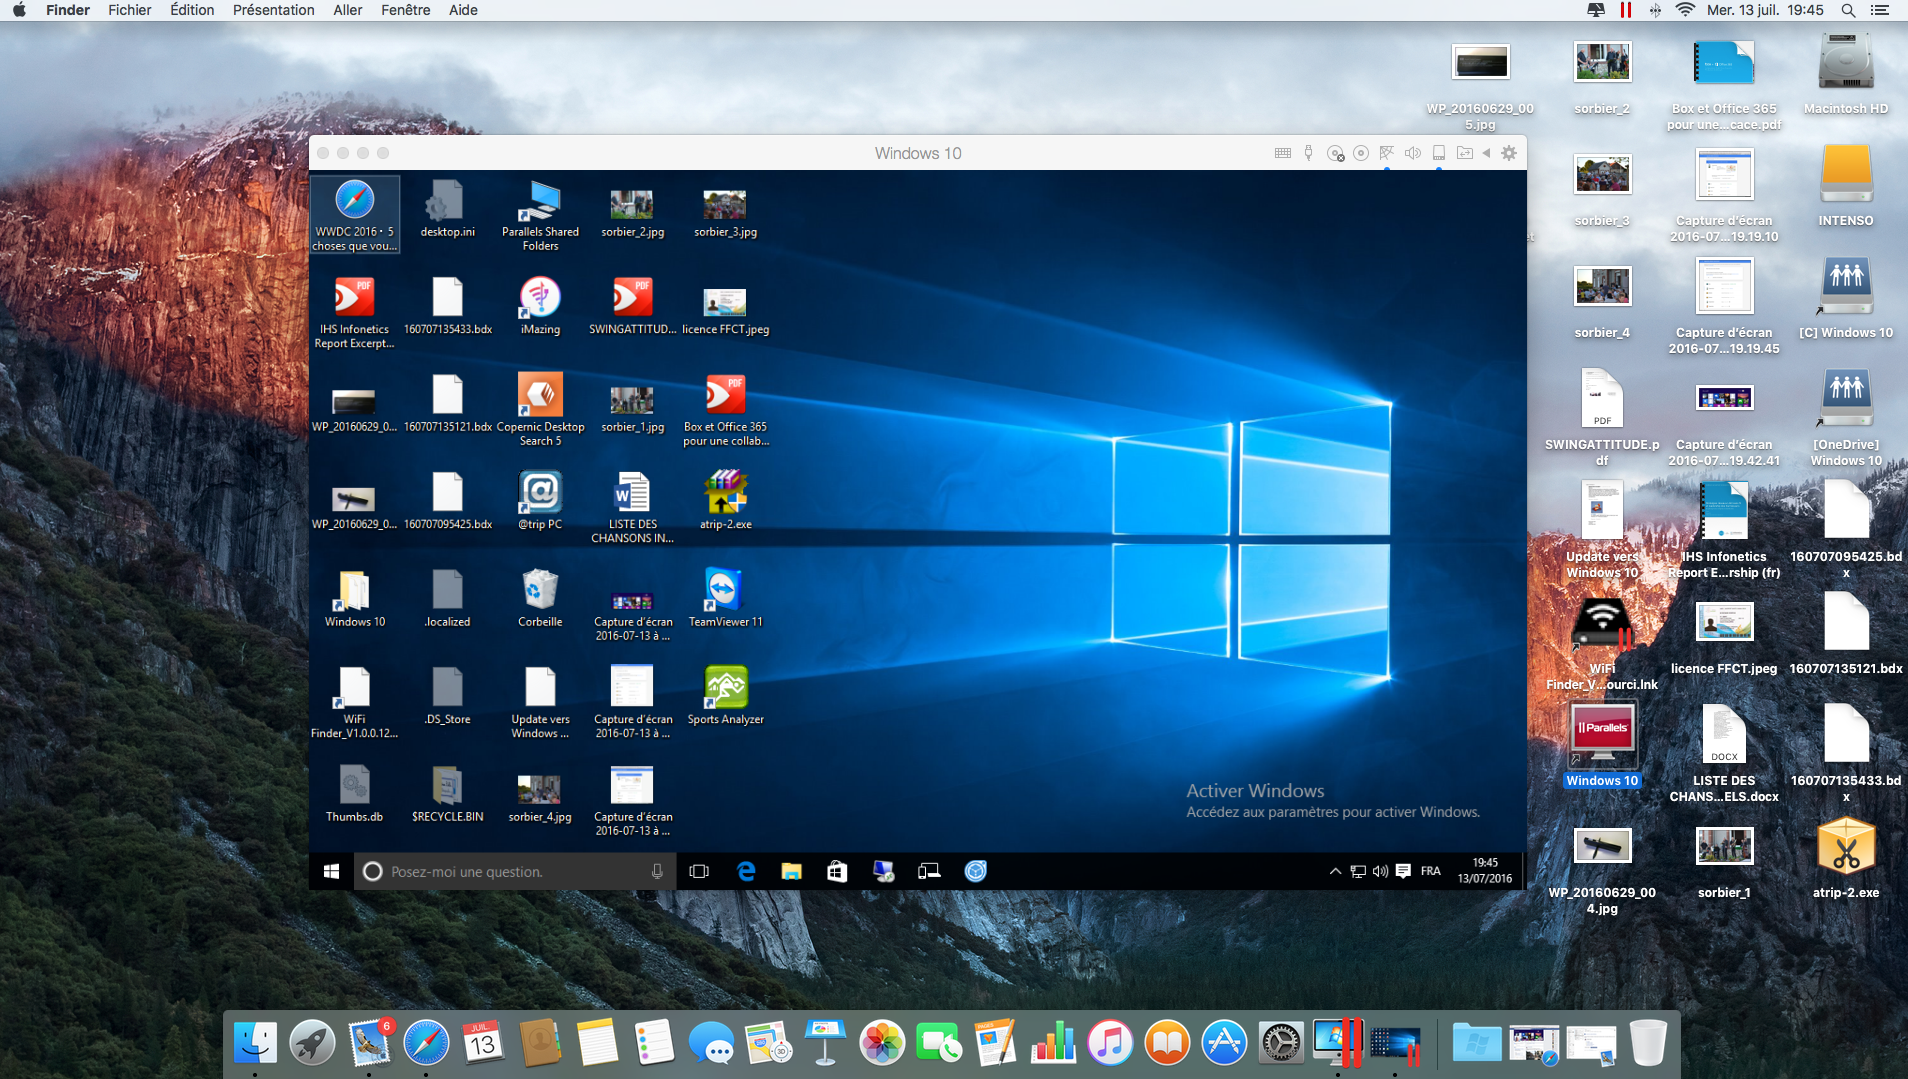Collapse Parallels title bar icons arrow
The image size is (1908, 1079).
pyautogui.click(x=1487, y=153)
